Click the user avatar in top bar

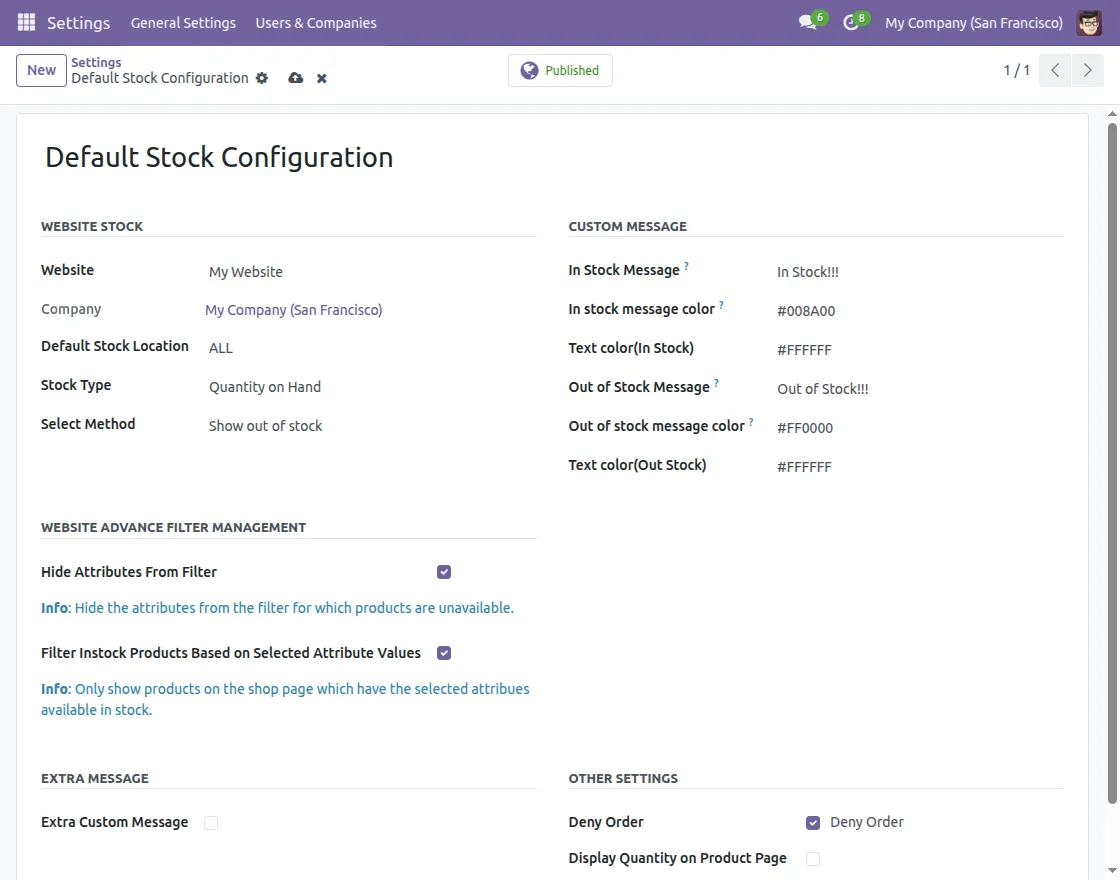click(x=1089, y=22)
